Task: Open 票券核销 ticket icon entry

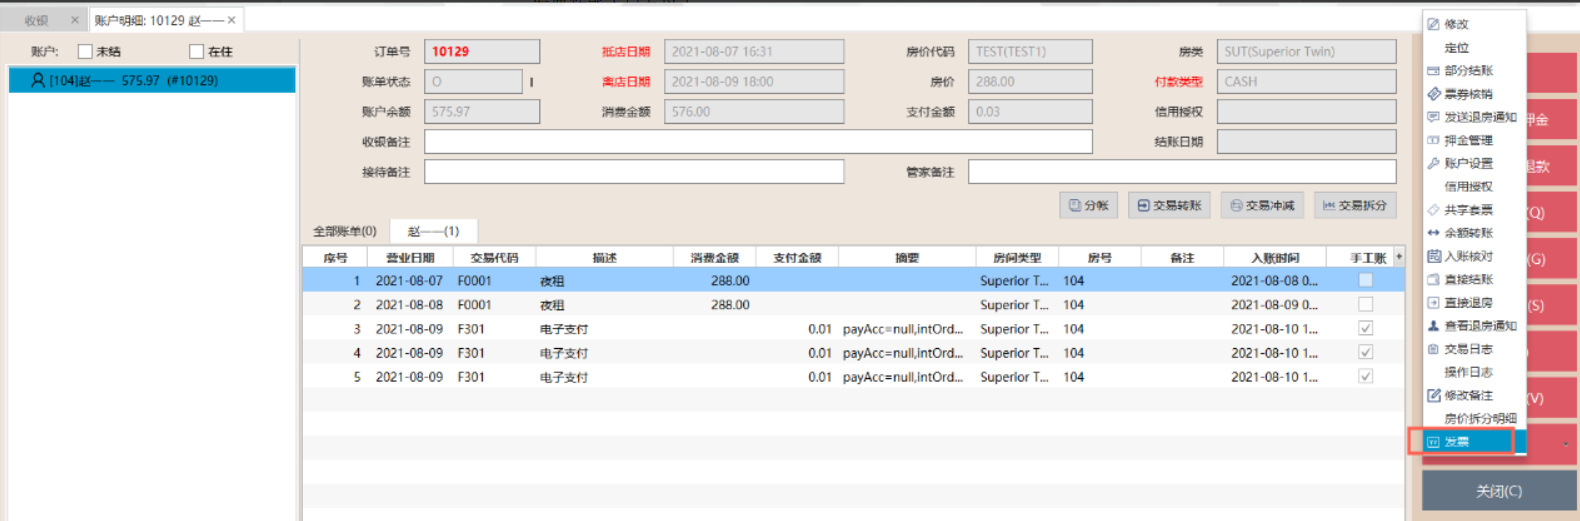Action: coord(1433,94)
